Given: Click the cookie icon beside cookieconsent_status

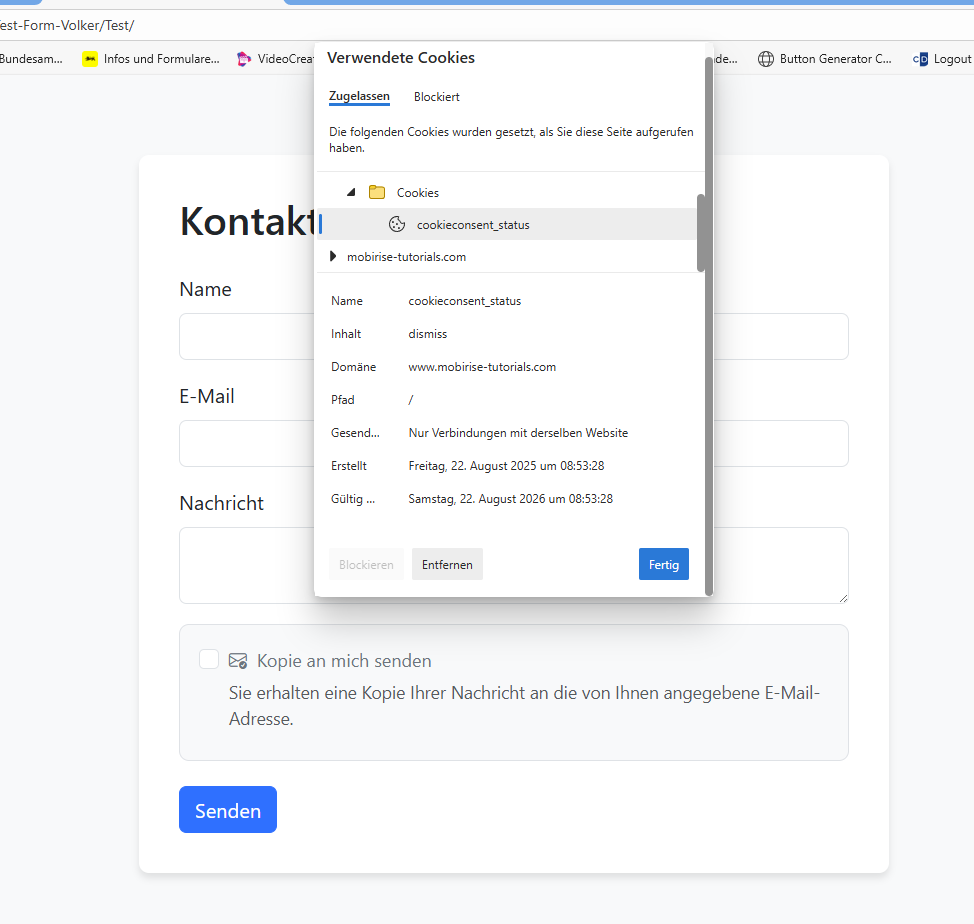Looking at the screenshot, I should (396, 225).
